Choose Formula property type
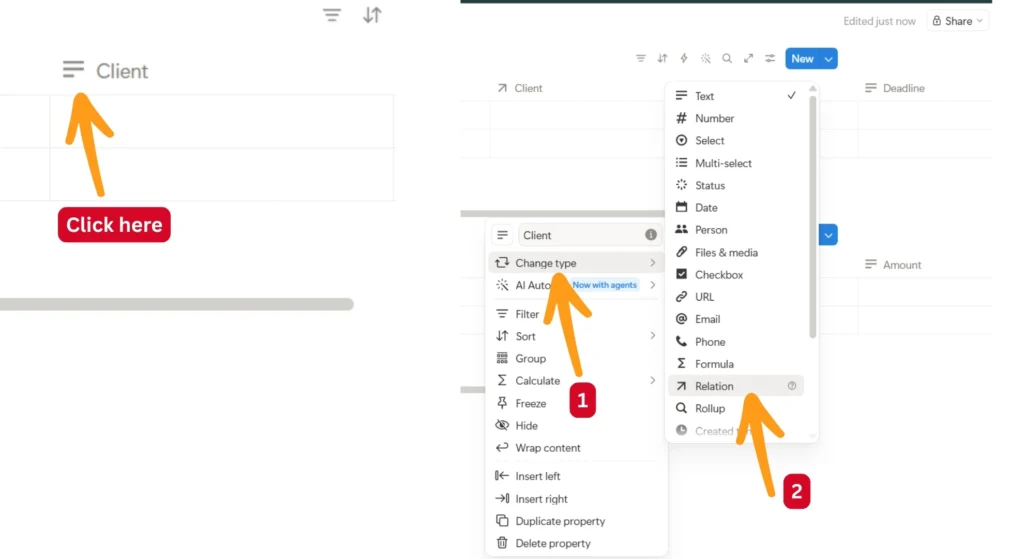This screenshot has width=1024, height=559. pos(736,364)
